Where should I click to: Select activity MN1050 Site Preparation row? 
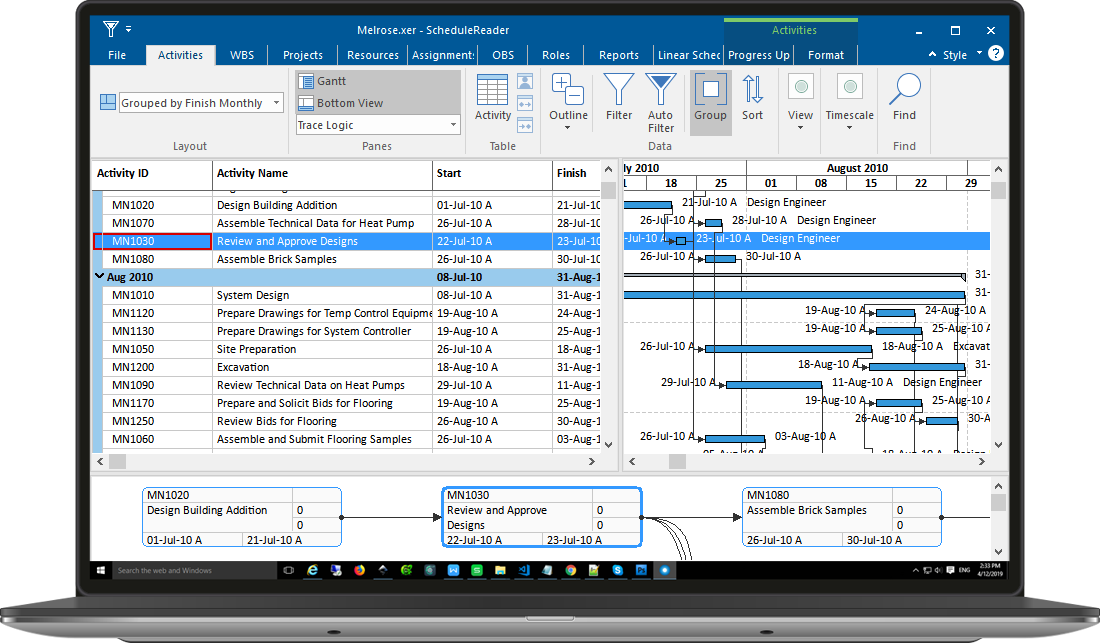click(256, 349)
